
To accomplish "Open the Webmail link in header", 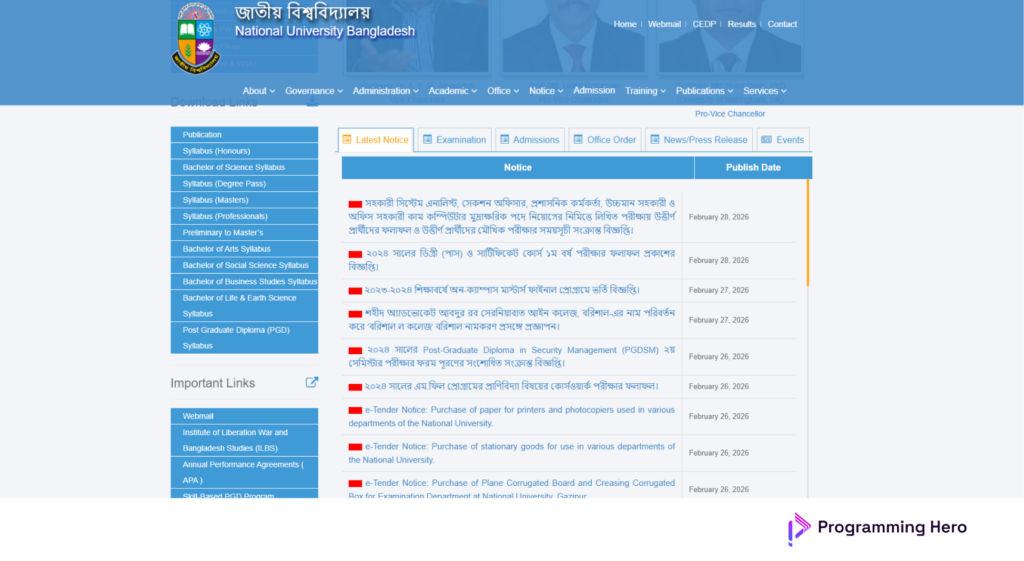I will [x=664, y=24].
